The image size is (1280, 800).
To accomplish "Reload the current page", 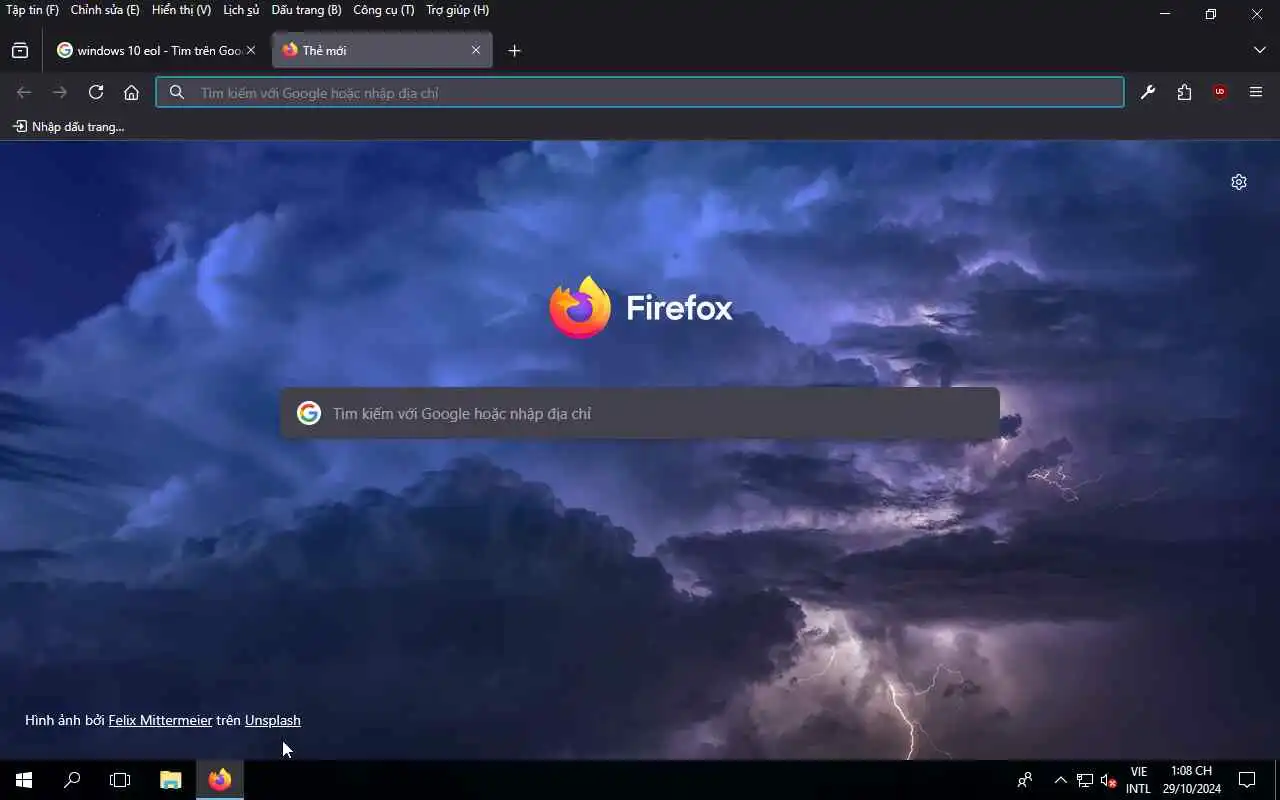I will pos(96,93).
